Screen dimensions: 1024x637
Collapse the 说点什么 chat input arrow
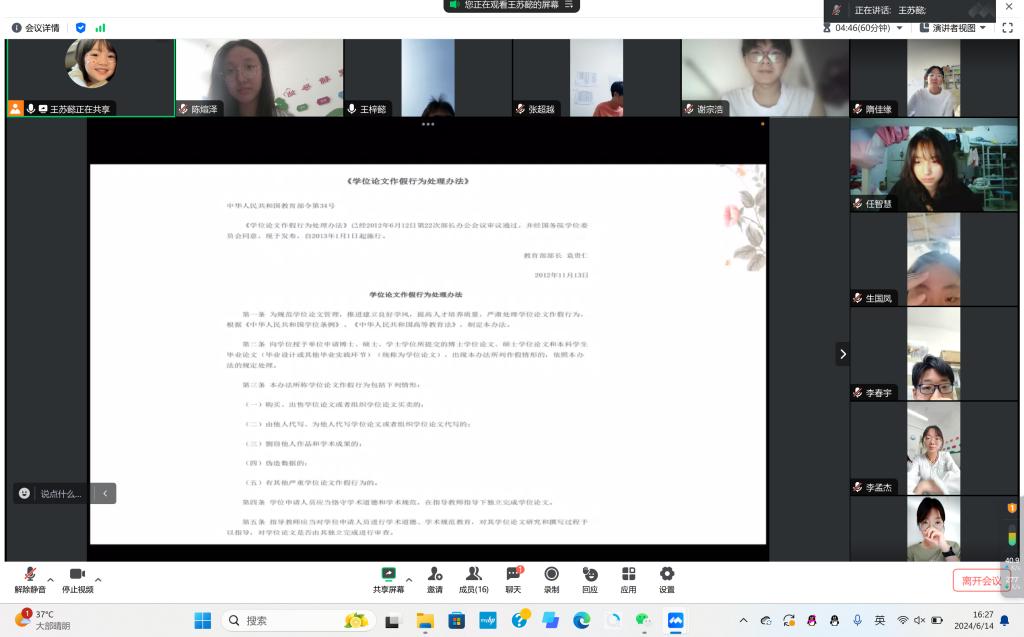[x=105, y=493]
